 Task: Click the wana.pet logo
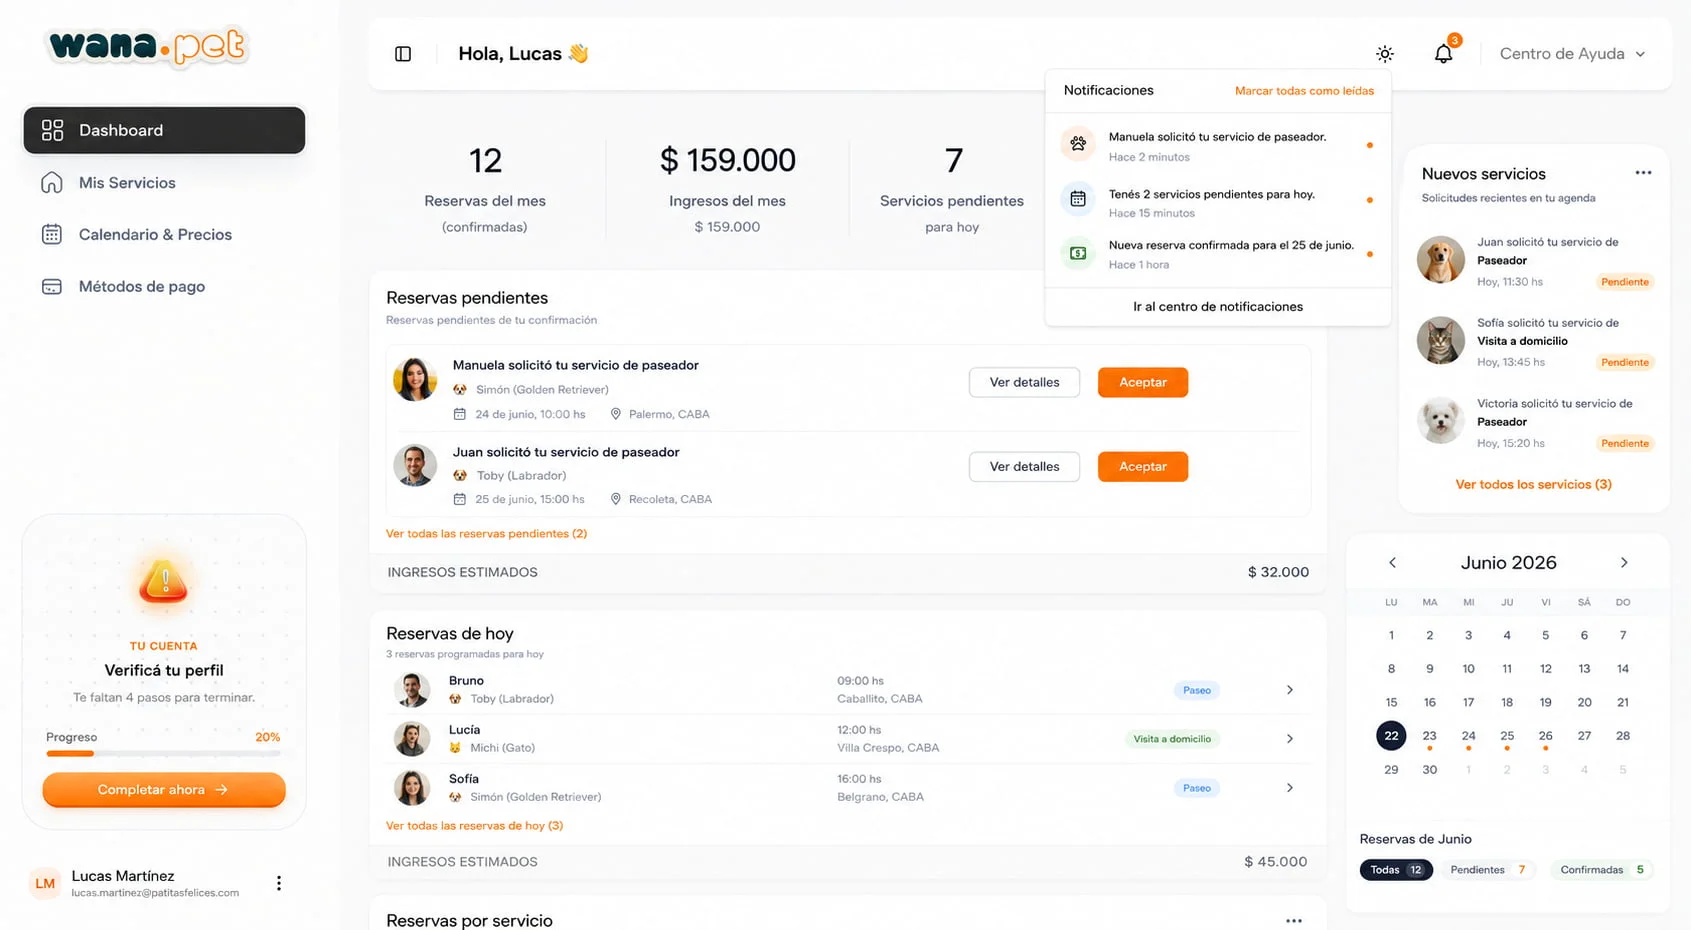[x=148, y=46]
